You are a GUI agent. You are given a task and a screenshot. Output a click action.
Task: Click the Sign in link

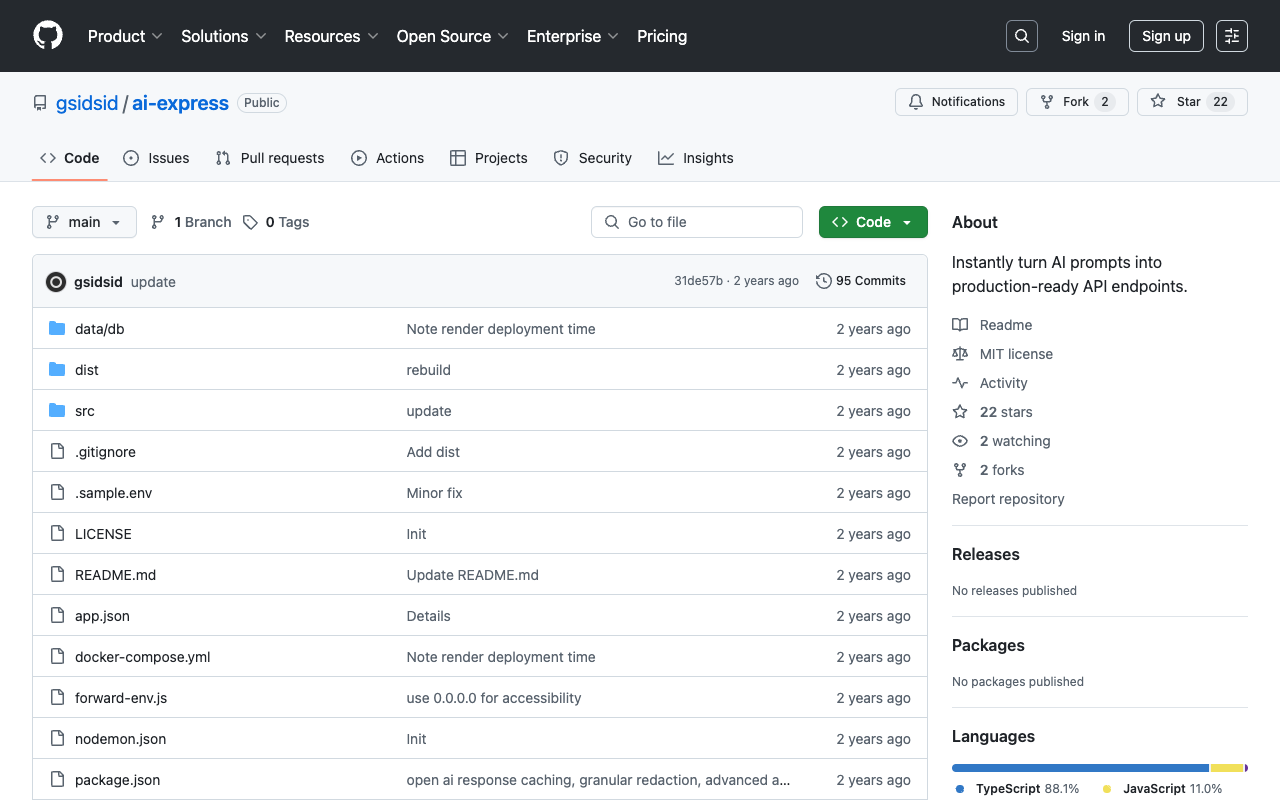tap(1083, 36)
